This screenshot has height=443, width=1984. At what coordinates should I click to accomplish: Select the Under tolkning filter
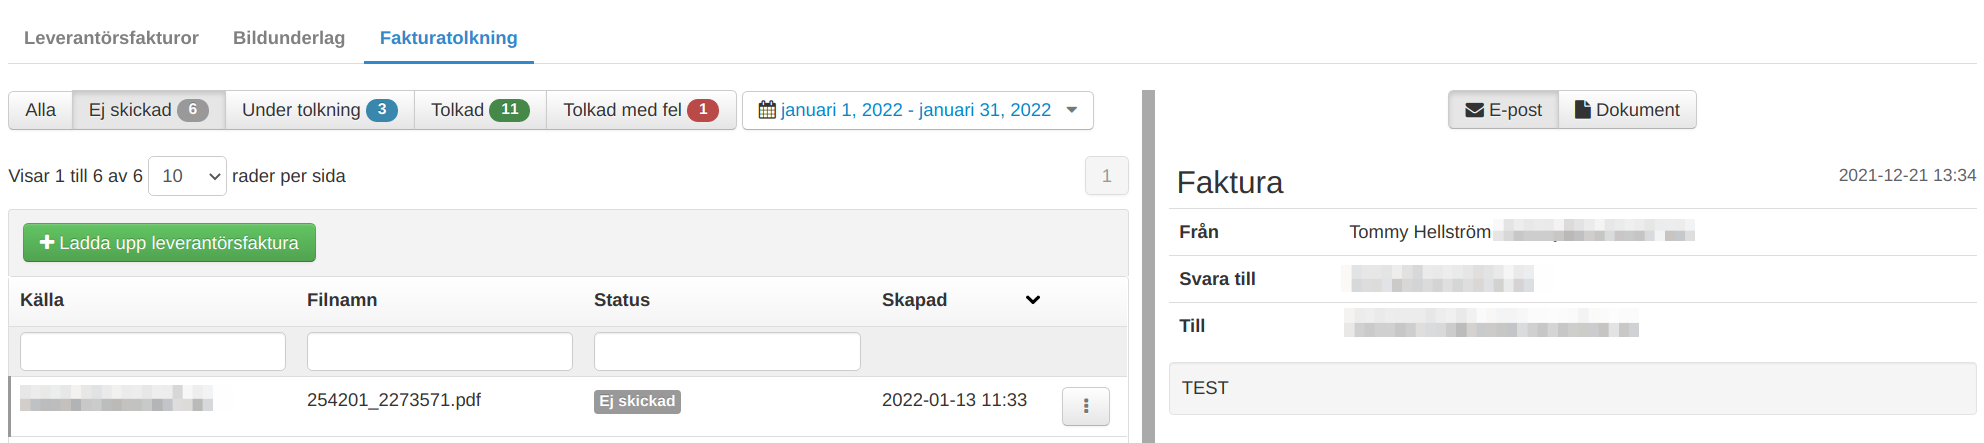[x=320, y=110]
